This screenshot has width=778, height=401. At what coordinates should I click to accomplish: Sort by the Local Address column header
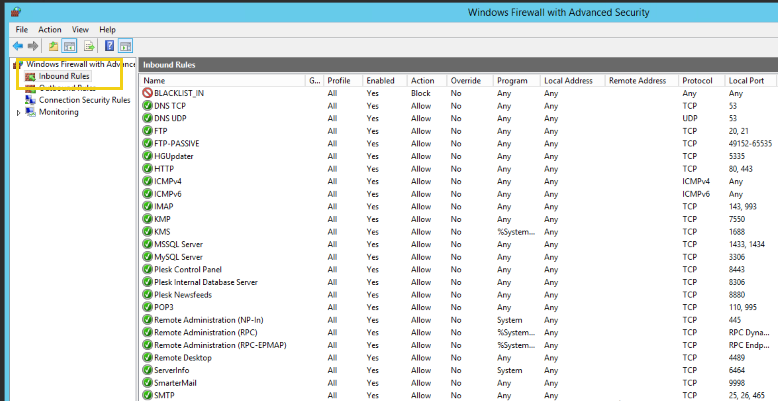tap(573, 80)
